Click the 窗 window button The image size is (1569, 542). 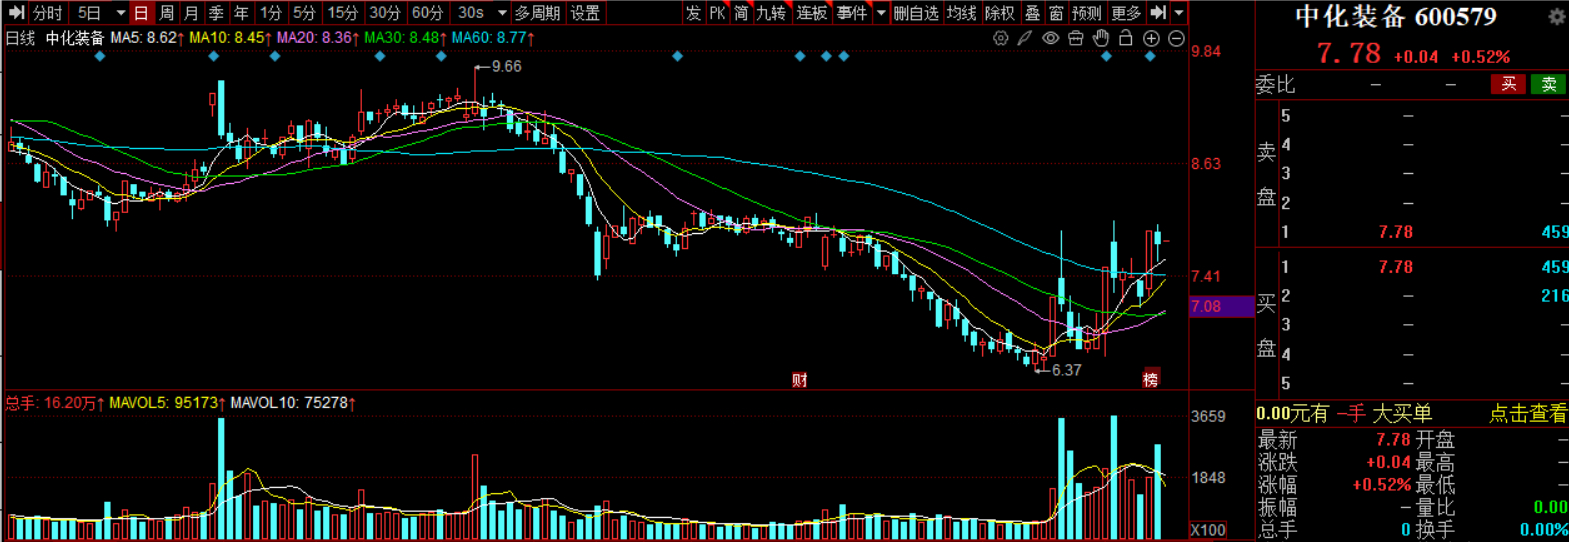coord(1056,13)
